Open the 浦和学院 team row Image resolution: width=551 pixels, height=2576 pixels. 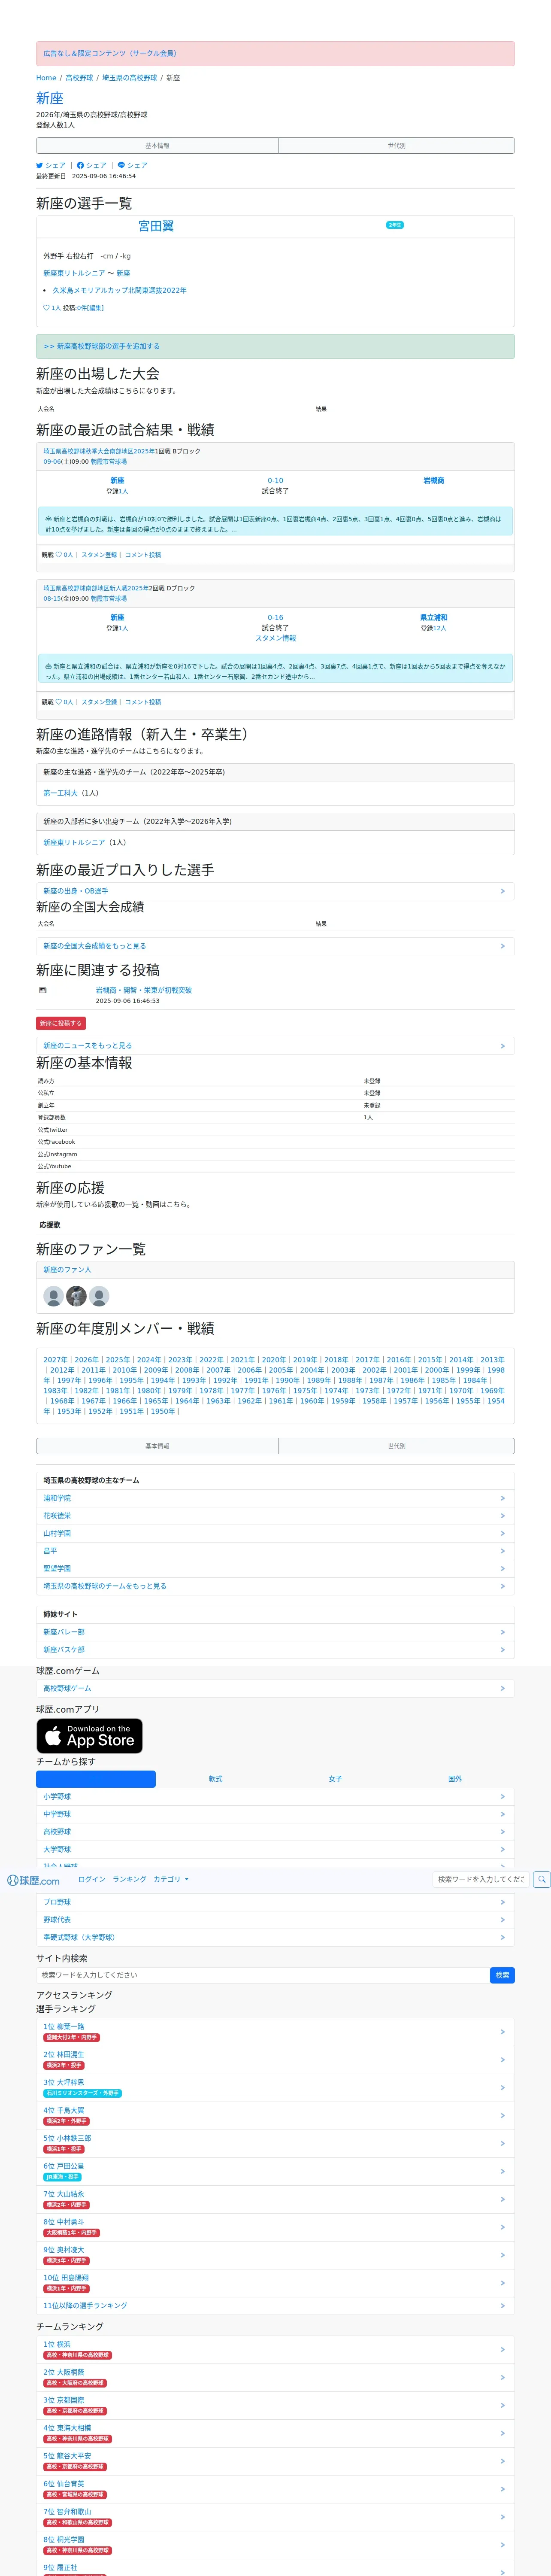pos(275,1499)
